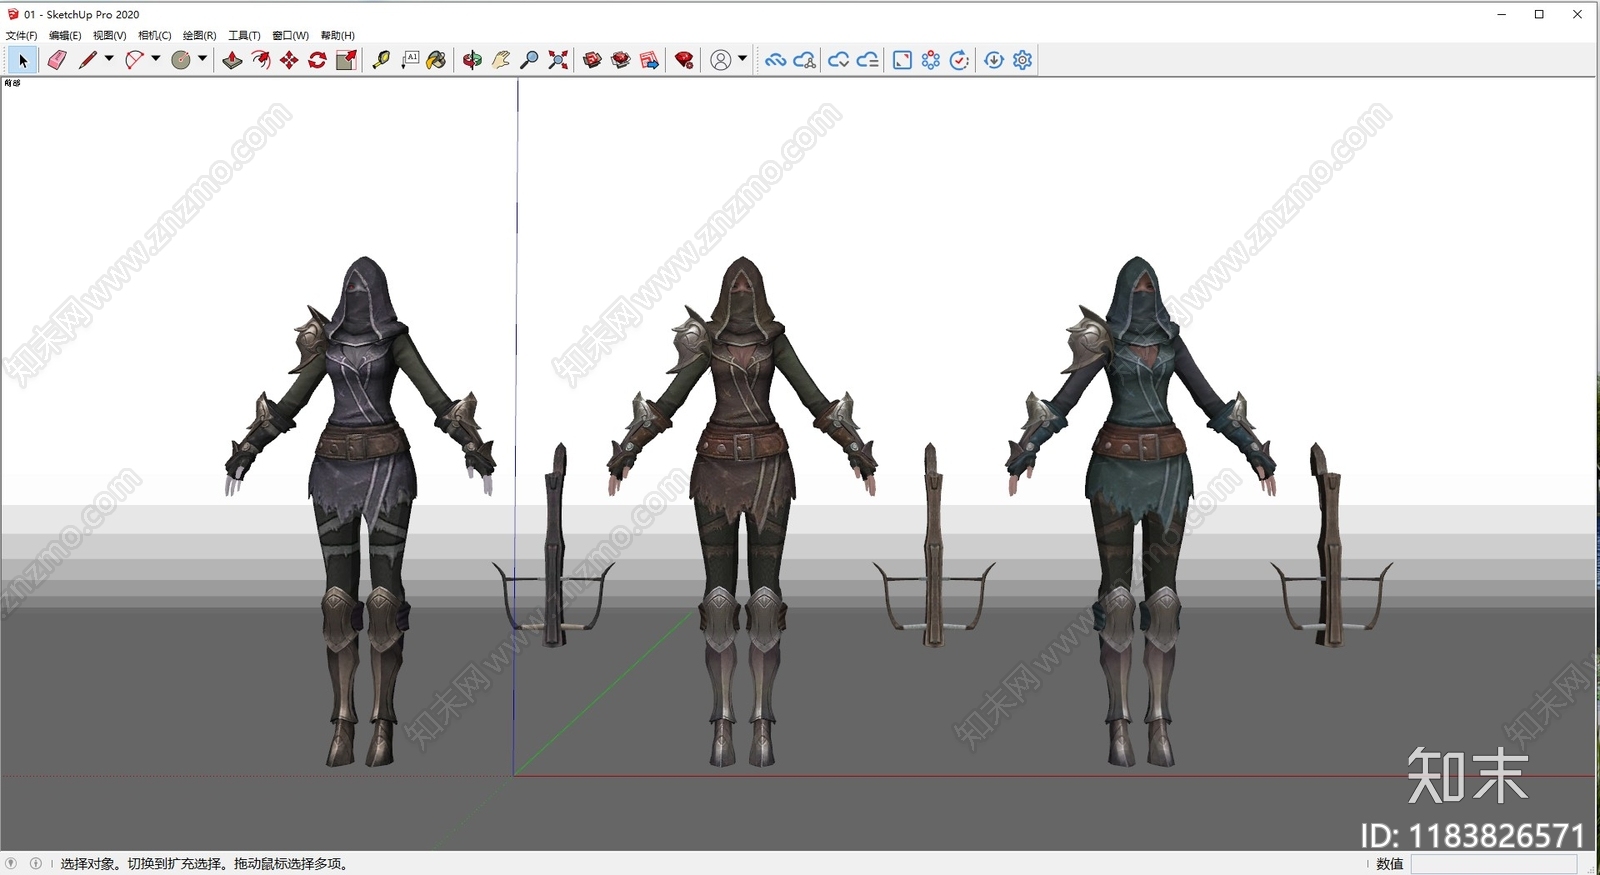
Task: Click Send to LayOut icon
Action: 649,61
